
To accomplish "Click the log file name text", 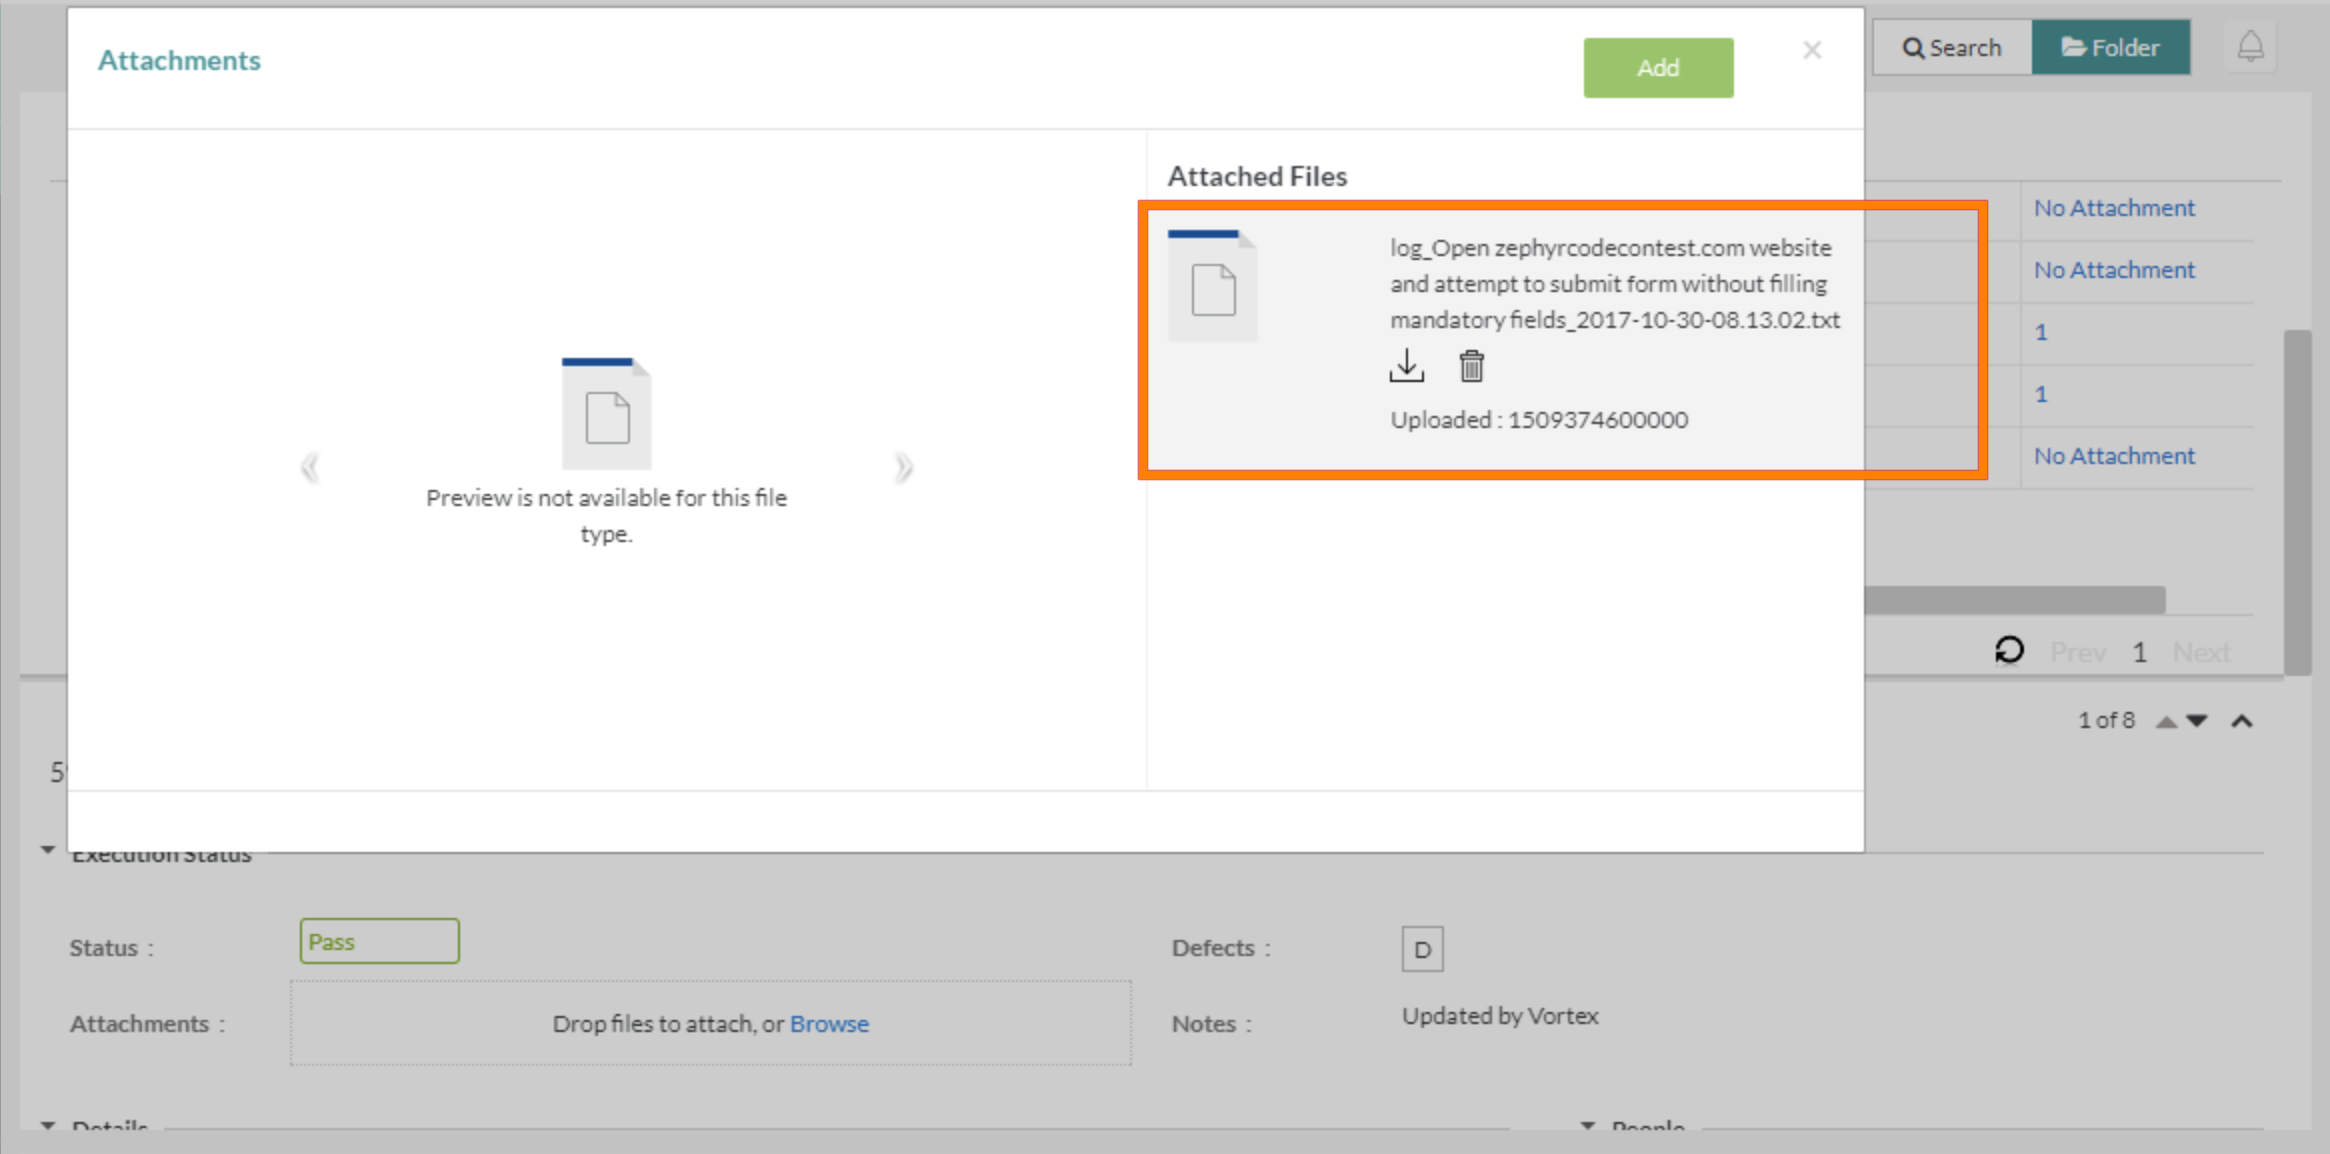I will click(x=1614, y=284).
